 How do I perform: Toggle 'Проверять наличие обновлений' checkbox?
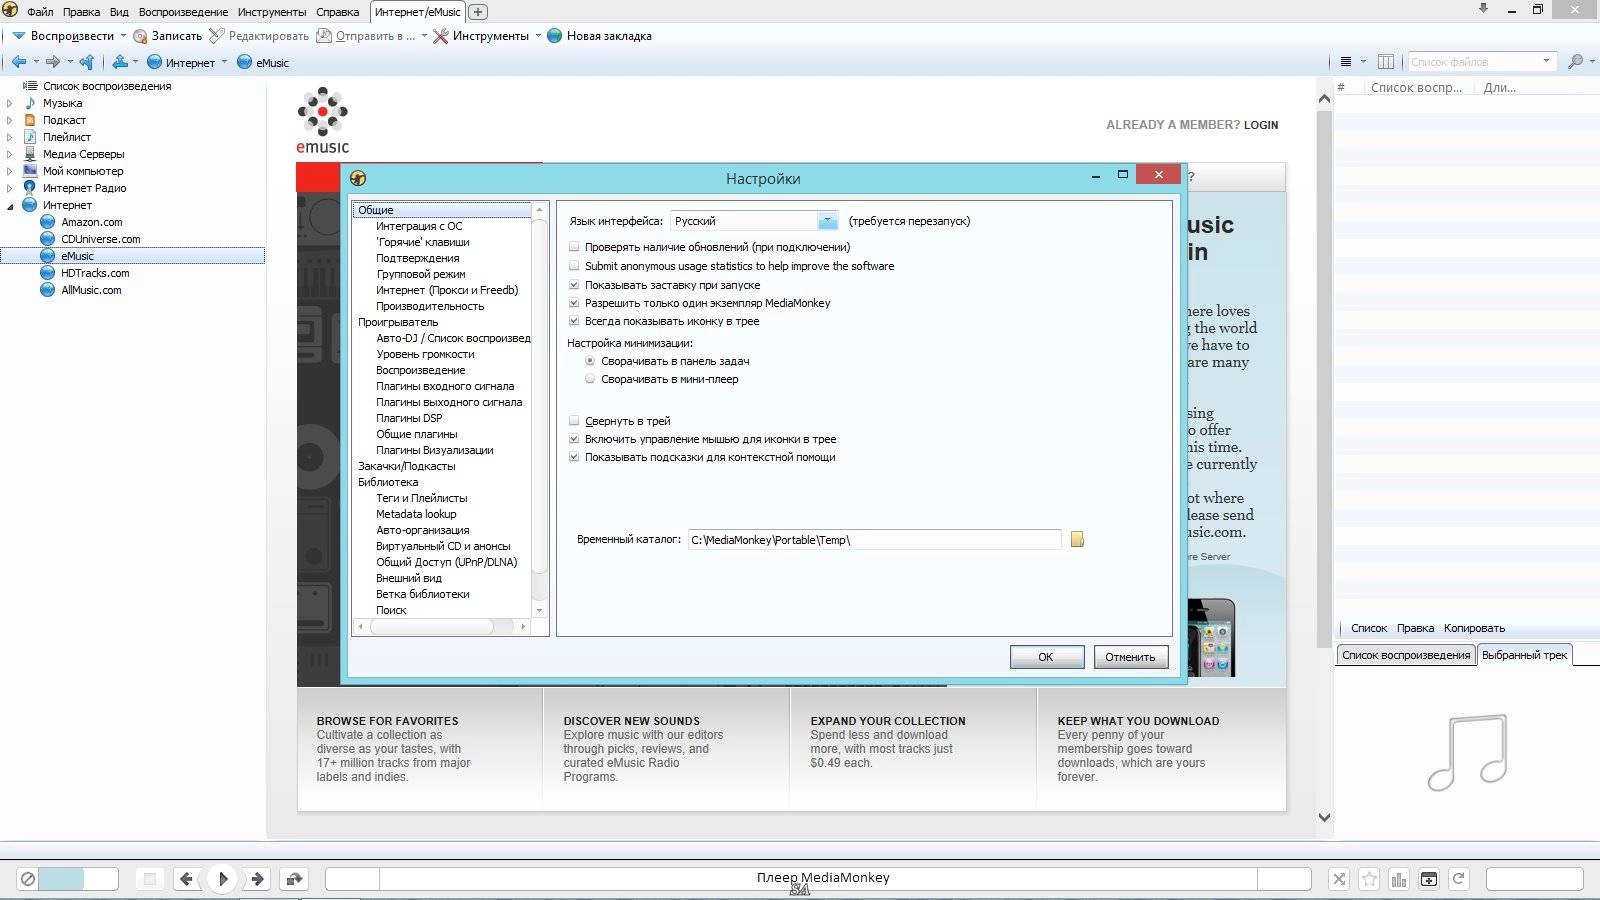[x=574, y=247]
